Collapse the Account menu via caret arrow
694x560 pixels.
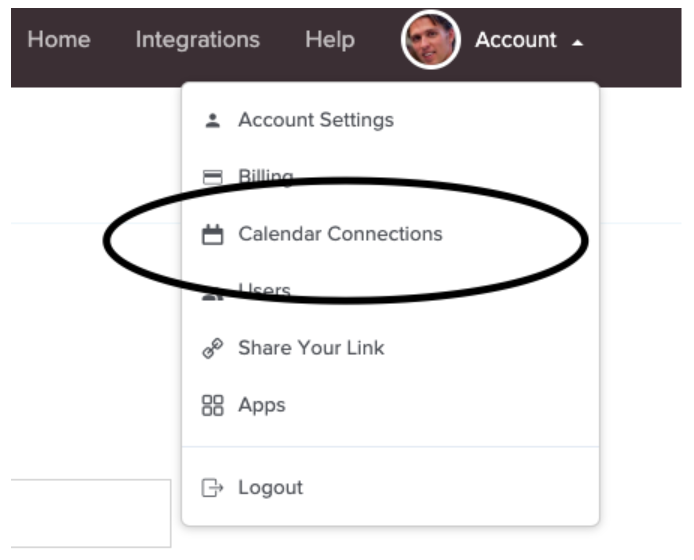point(577,42)
